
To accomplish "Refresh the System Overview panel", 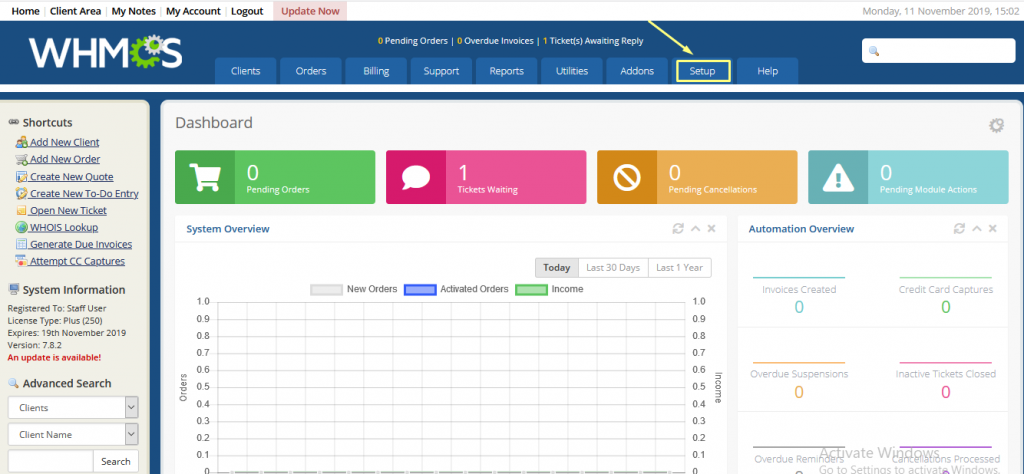I will coord(678,229).
